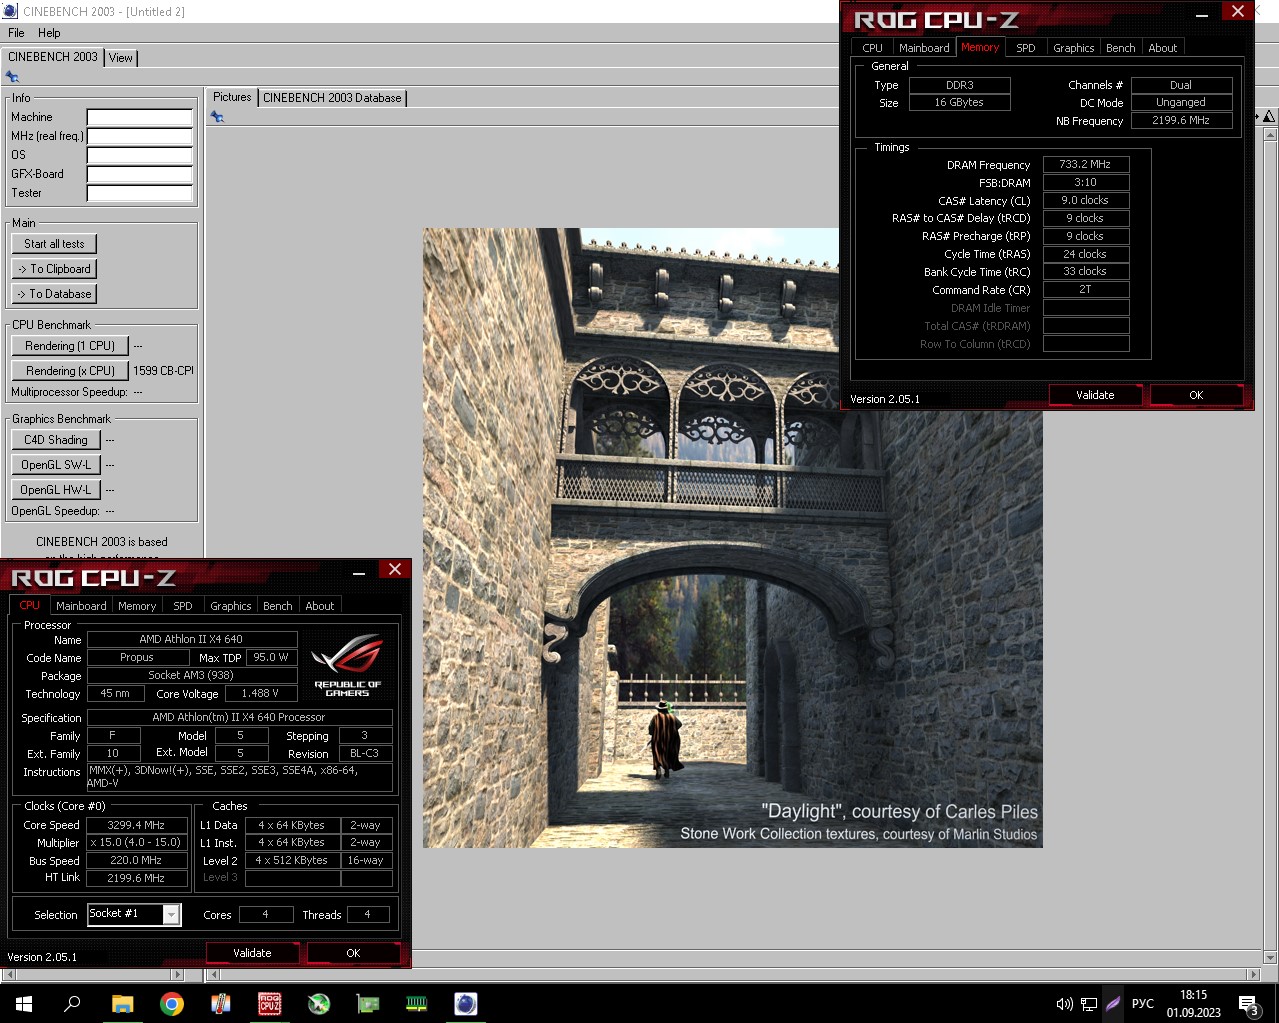The height and width of the screenshot is (1023, 1279).
Task: Click the MHz (real freq.) input field
Action: pos(139,136)
